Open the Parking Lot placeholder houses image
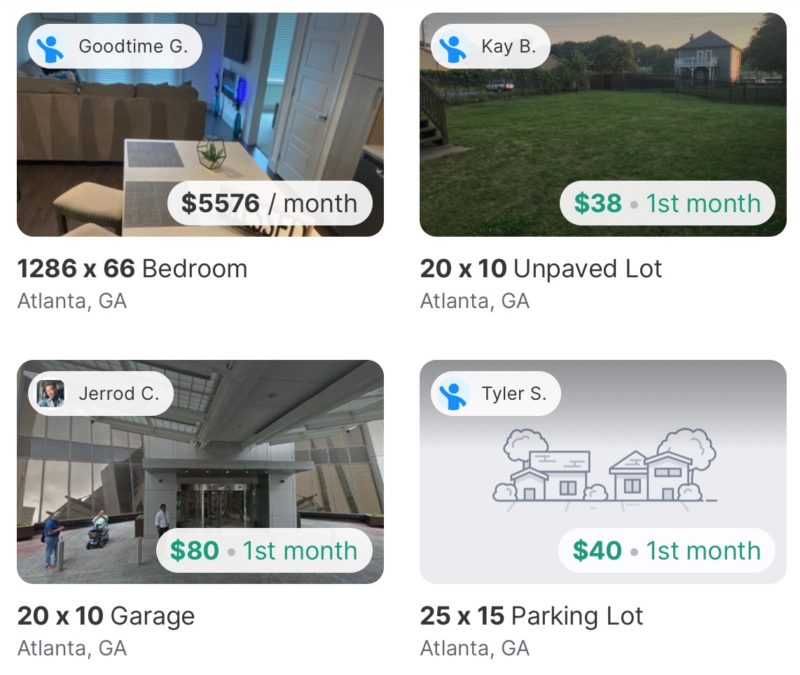The height and width of the screenshot is (675, 800). tap(603, 472)
